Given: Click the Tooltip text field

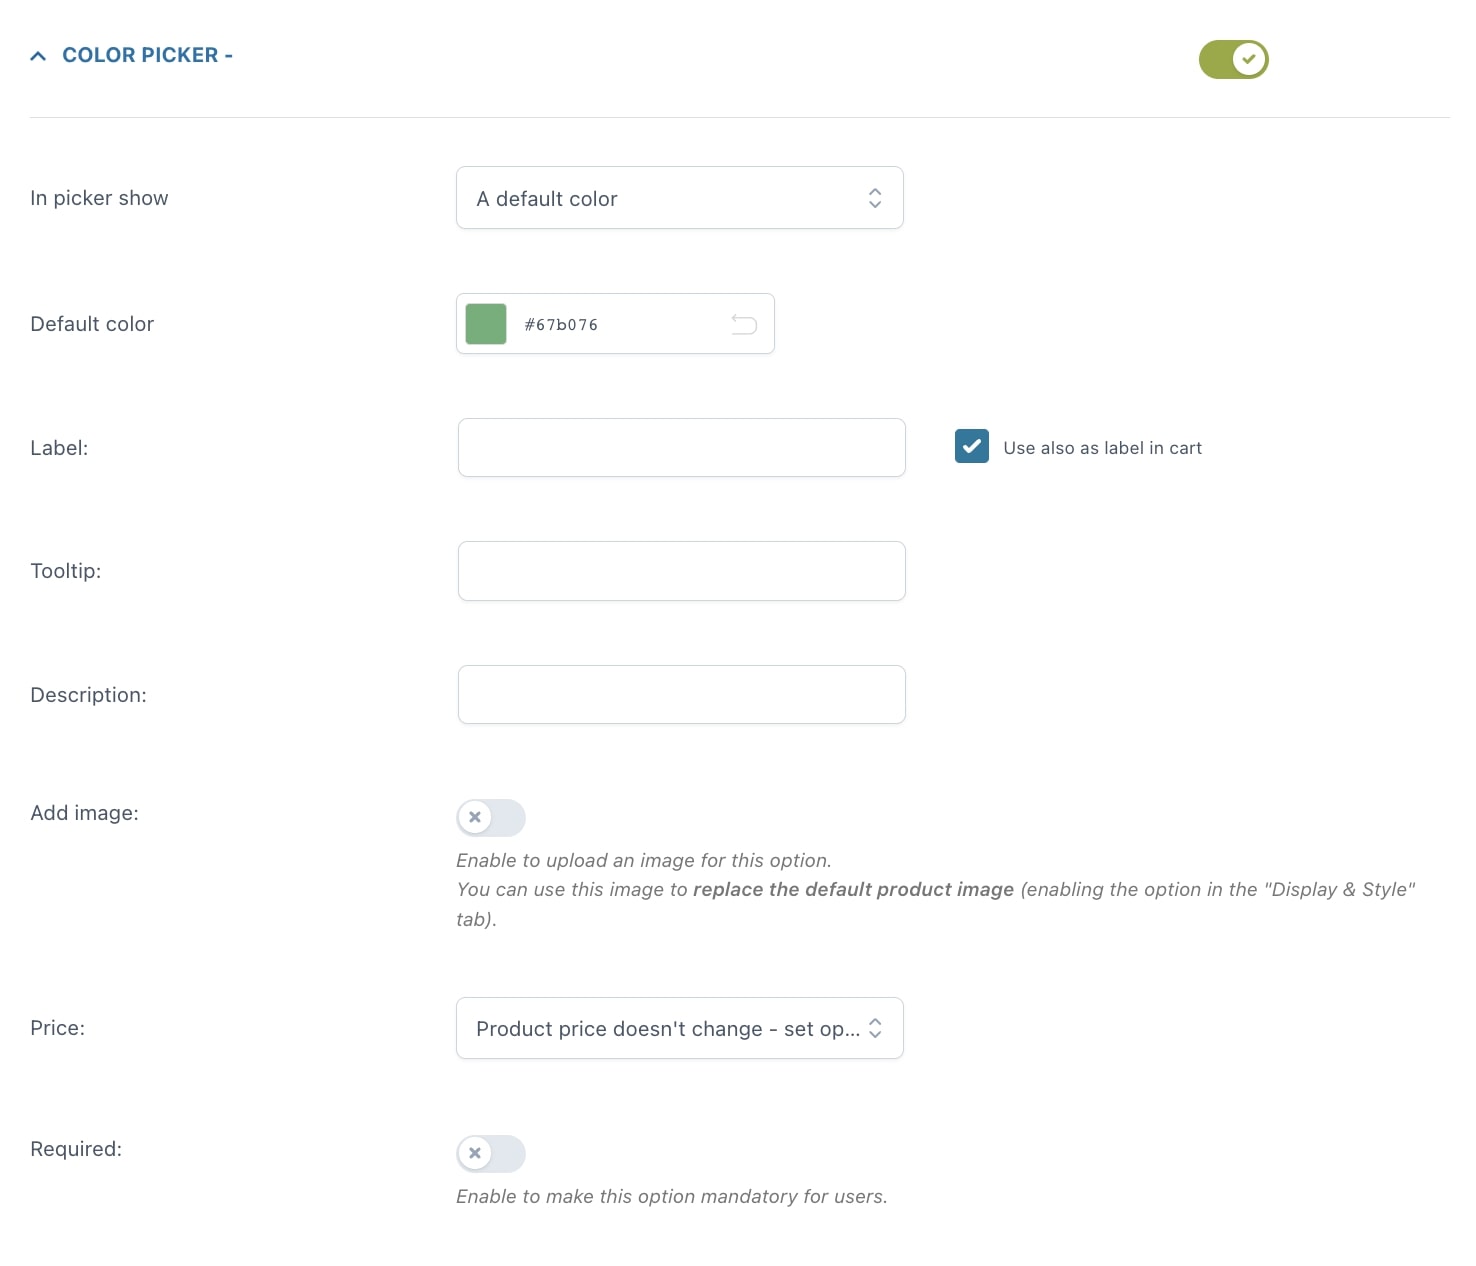Looking at the screenshot, I should click(681, 571).
